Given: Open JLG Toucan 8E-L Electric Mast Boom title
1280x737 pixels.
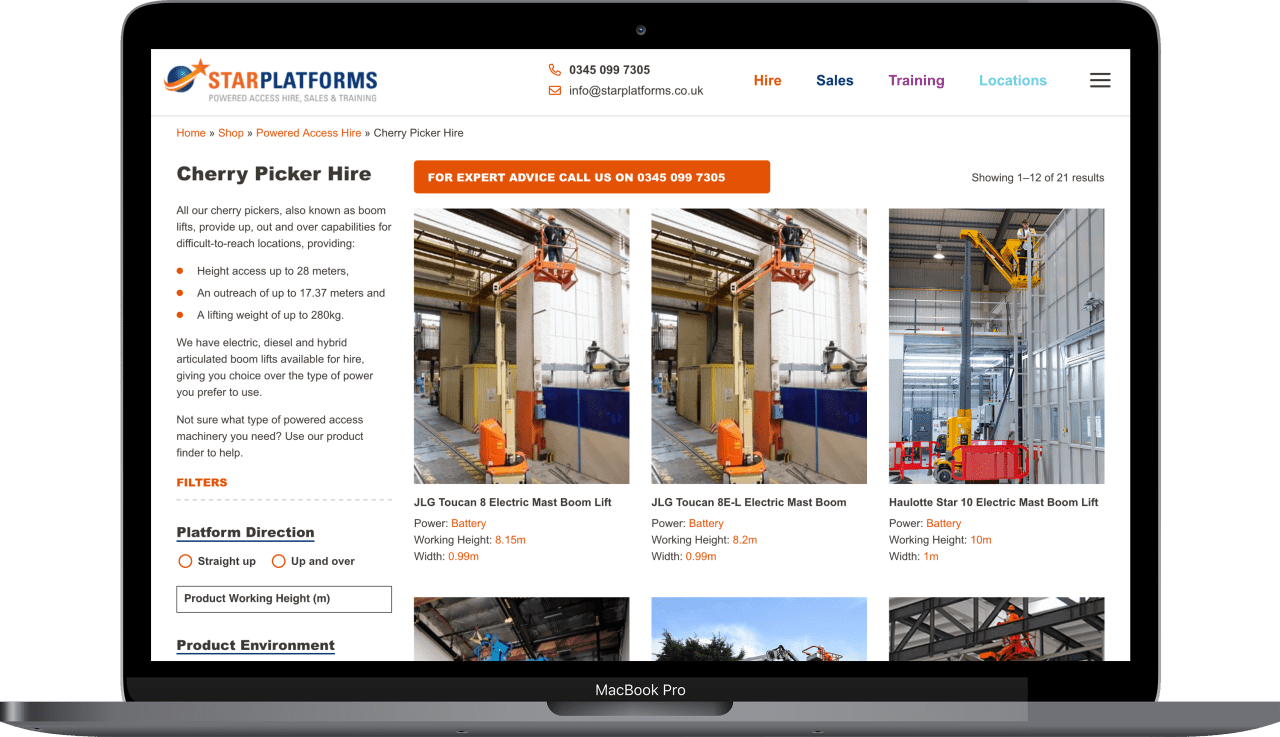Looking at the screenshot, I should [x=749, y=502].
